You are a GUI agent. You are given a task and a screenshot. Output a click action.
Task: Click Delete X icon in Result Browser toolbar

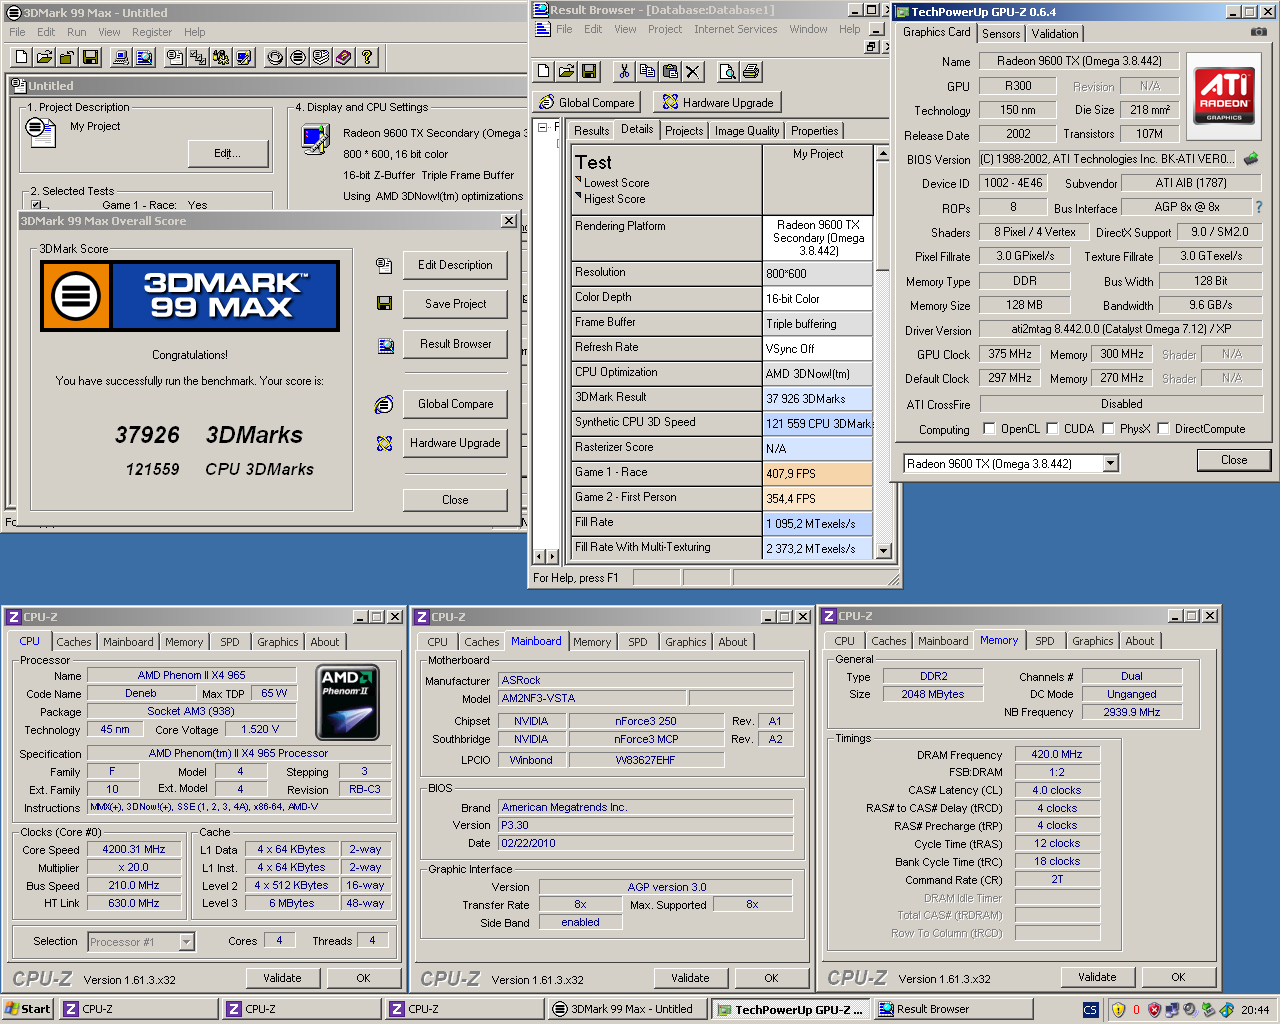[x=693, y=71]
